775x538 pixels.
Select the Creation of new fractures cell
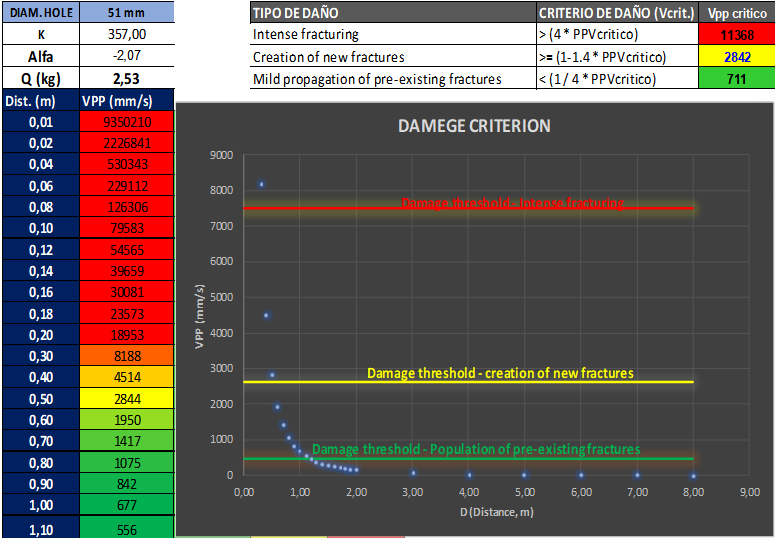pyautogui.click(x=393, y=57)
